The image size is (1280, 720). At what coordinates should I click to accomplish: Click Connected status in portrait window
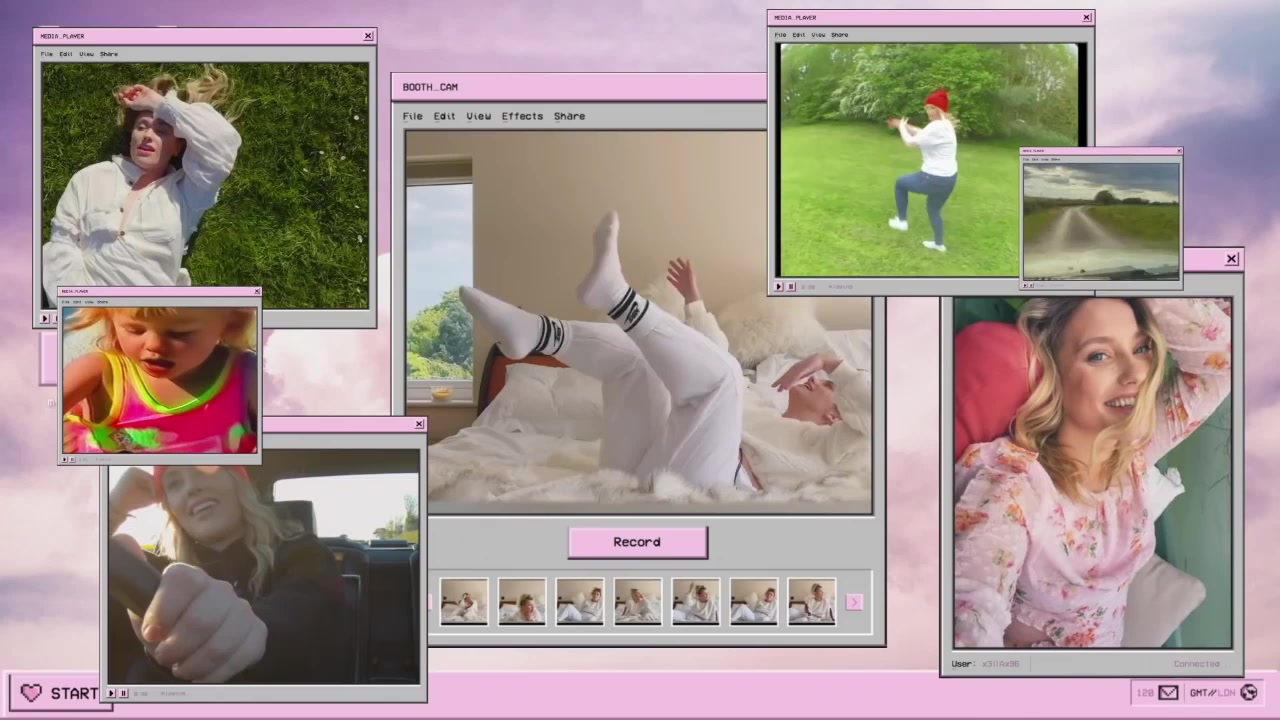pyautogui.click(x=1197, y=664)
